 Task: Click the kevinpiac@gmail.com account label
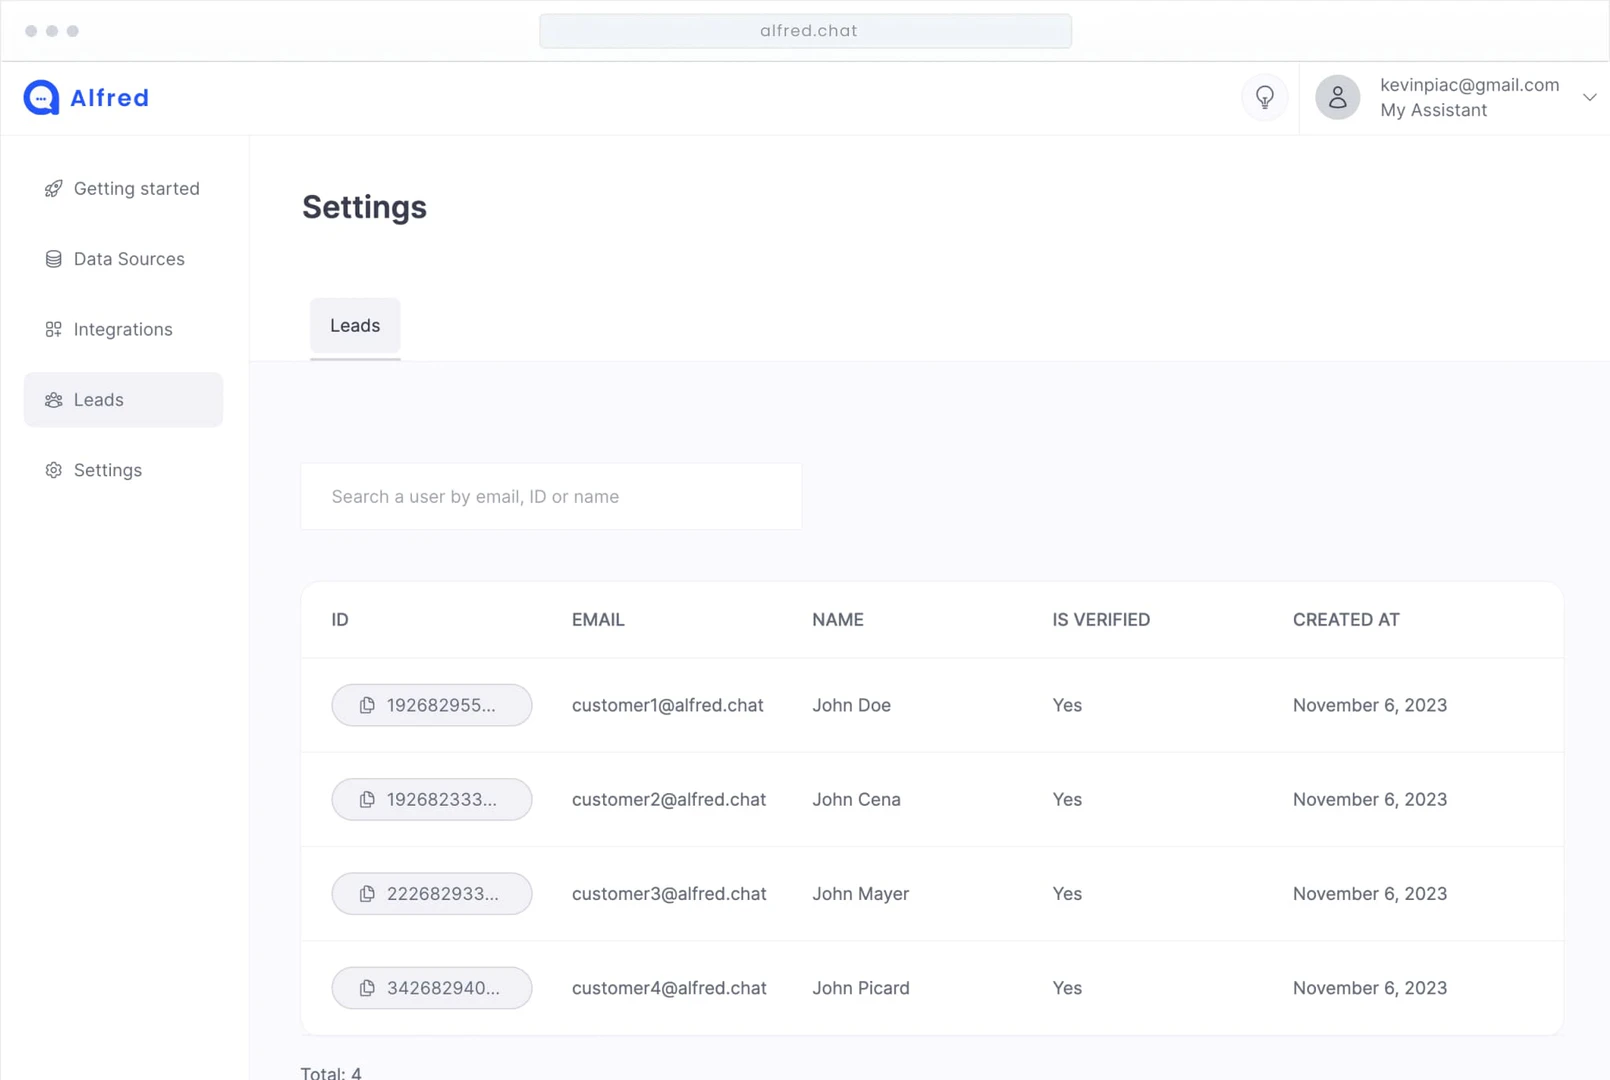(1469, 85)
